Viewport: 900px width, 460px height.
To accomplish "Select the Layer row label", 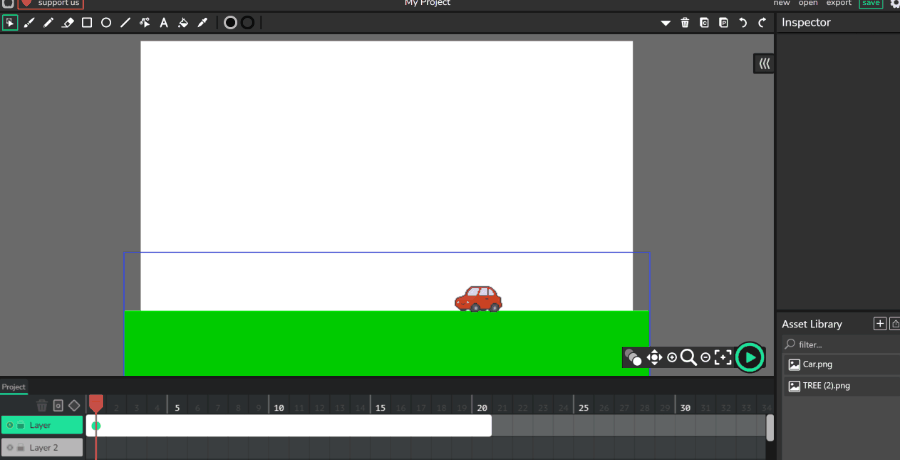I will [x=42, y=426].
